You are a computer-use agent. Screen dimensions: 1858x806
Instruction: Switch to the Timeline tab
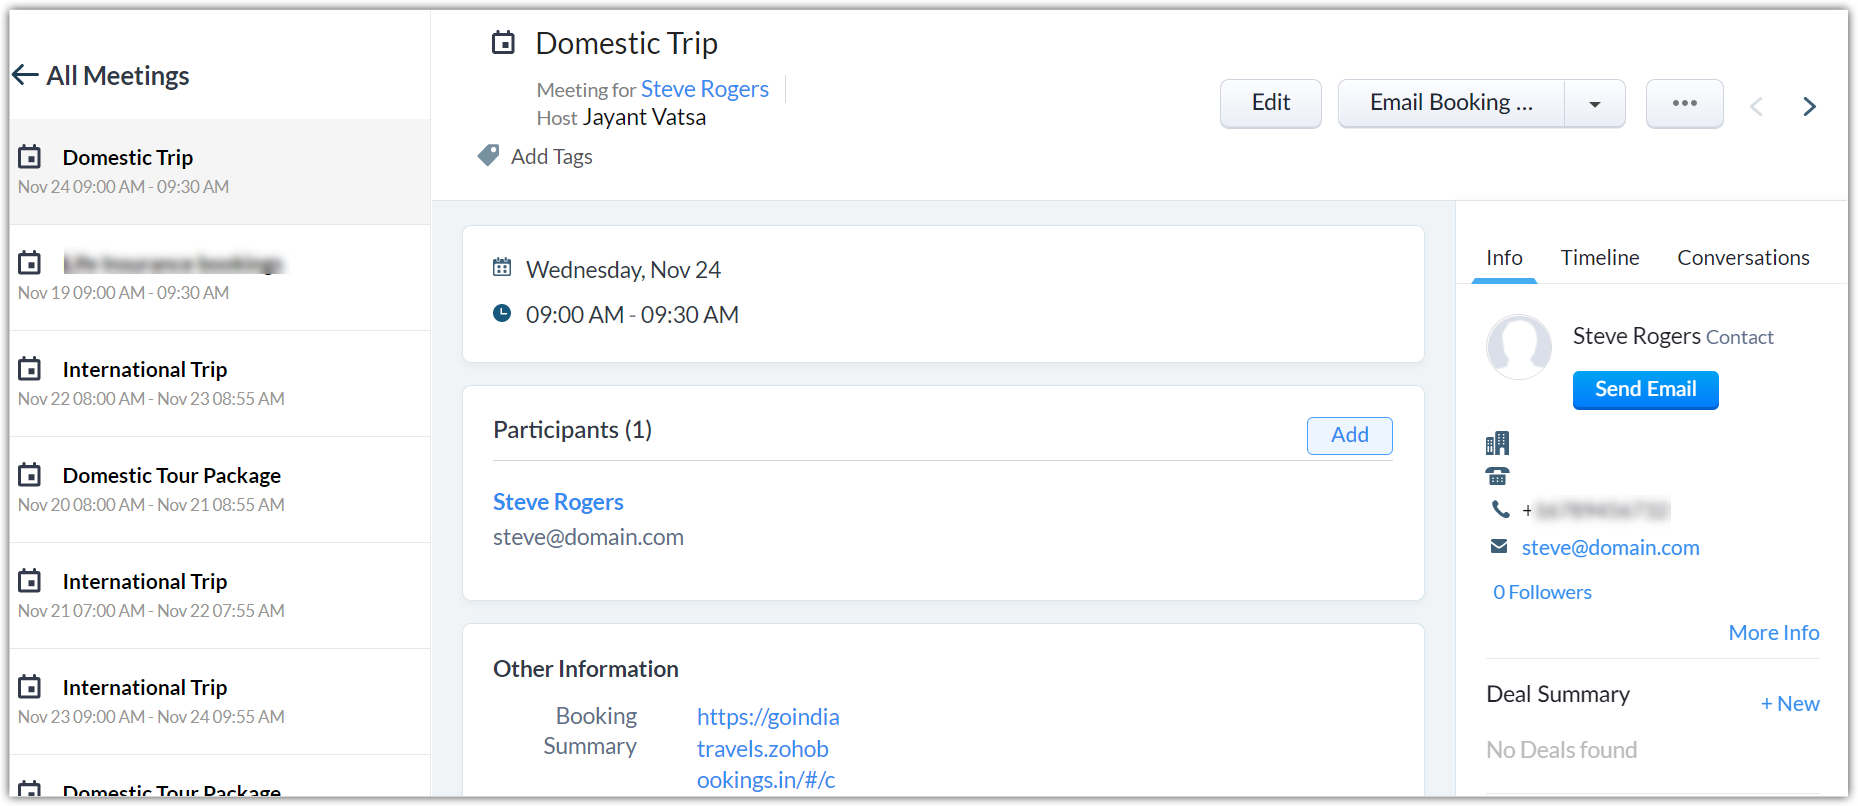pyautogui.click(x=1599, y=258)
